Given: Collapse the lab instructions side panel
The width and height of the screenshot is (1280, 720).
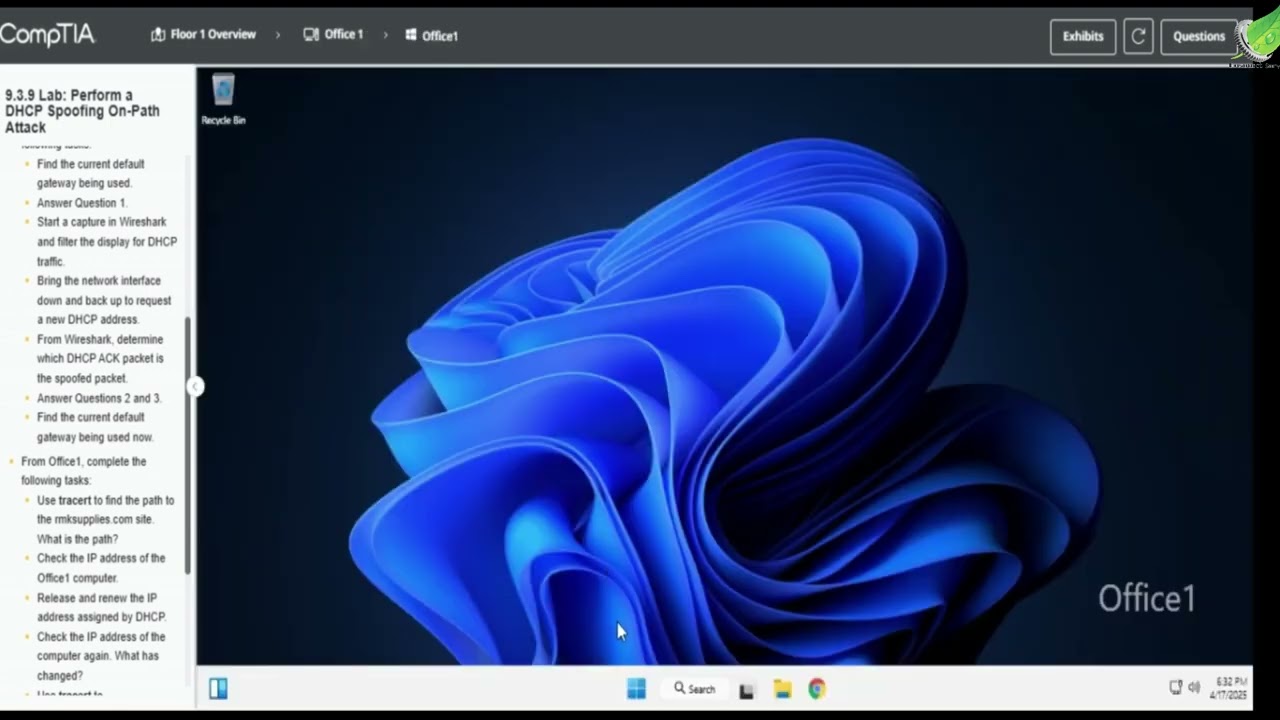Looking at the screenshot, I should [196, 387].
